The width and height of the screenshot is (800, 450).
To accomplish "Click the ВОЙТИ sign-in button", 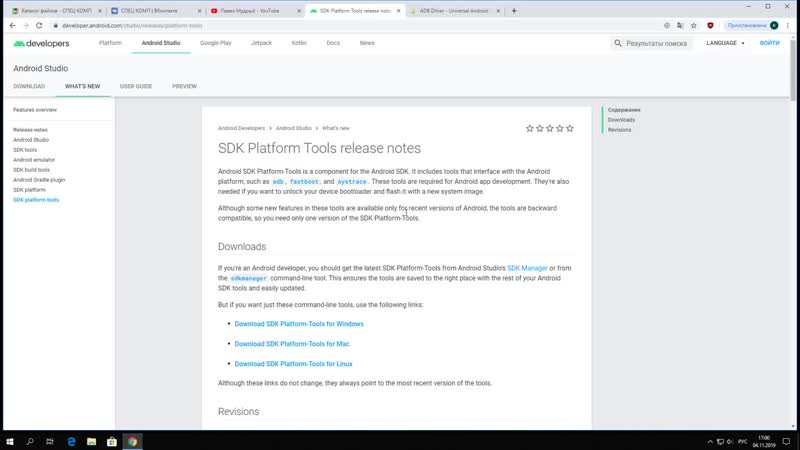I will click(x=769, y=44).
